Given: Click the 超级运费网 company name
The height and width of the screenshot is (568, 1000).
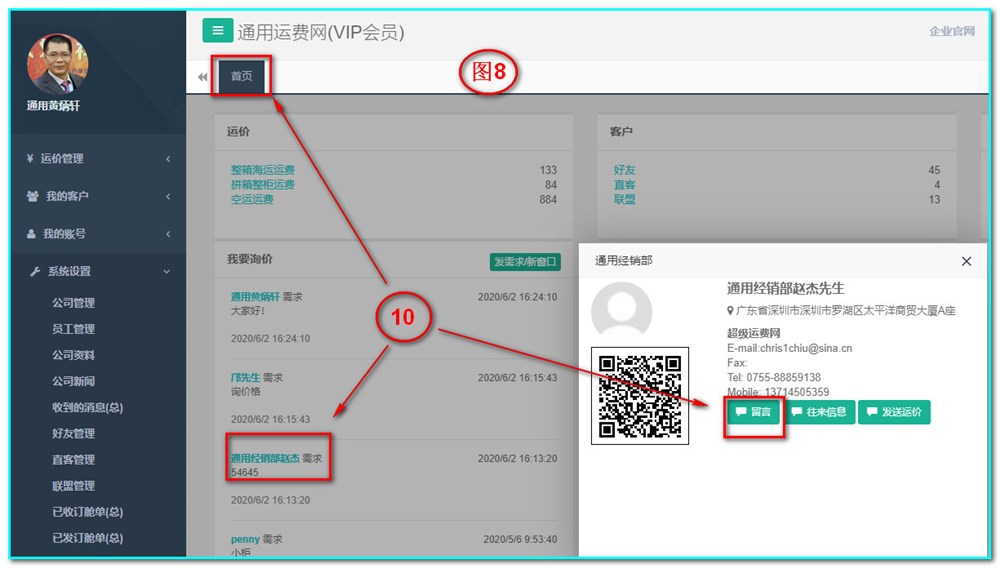Looking at the screenshot, I should point(753,333).
